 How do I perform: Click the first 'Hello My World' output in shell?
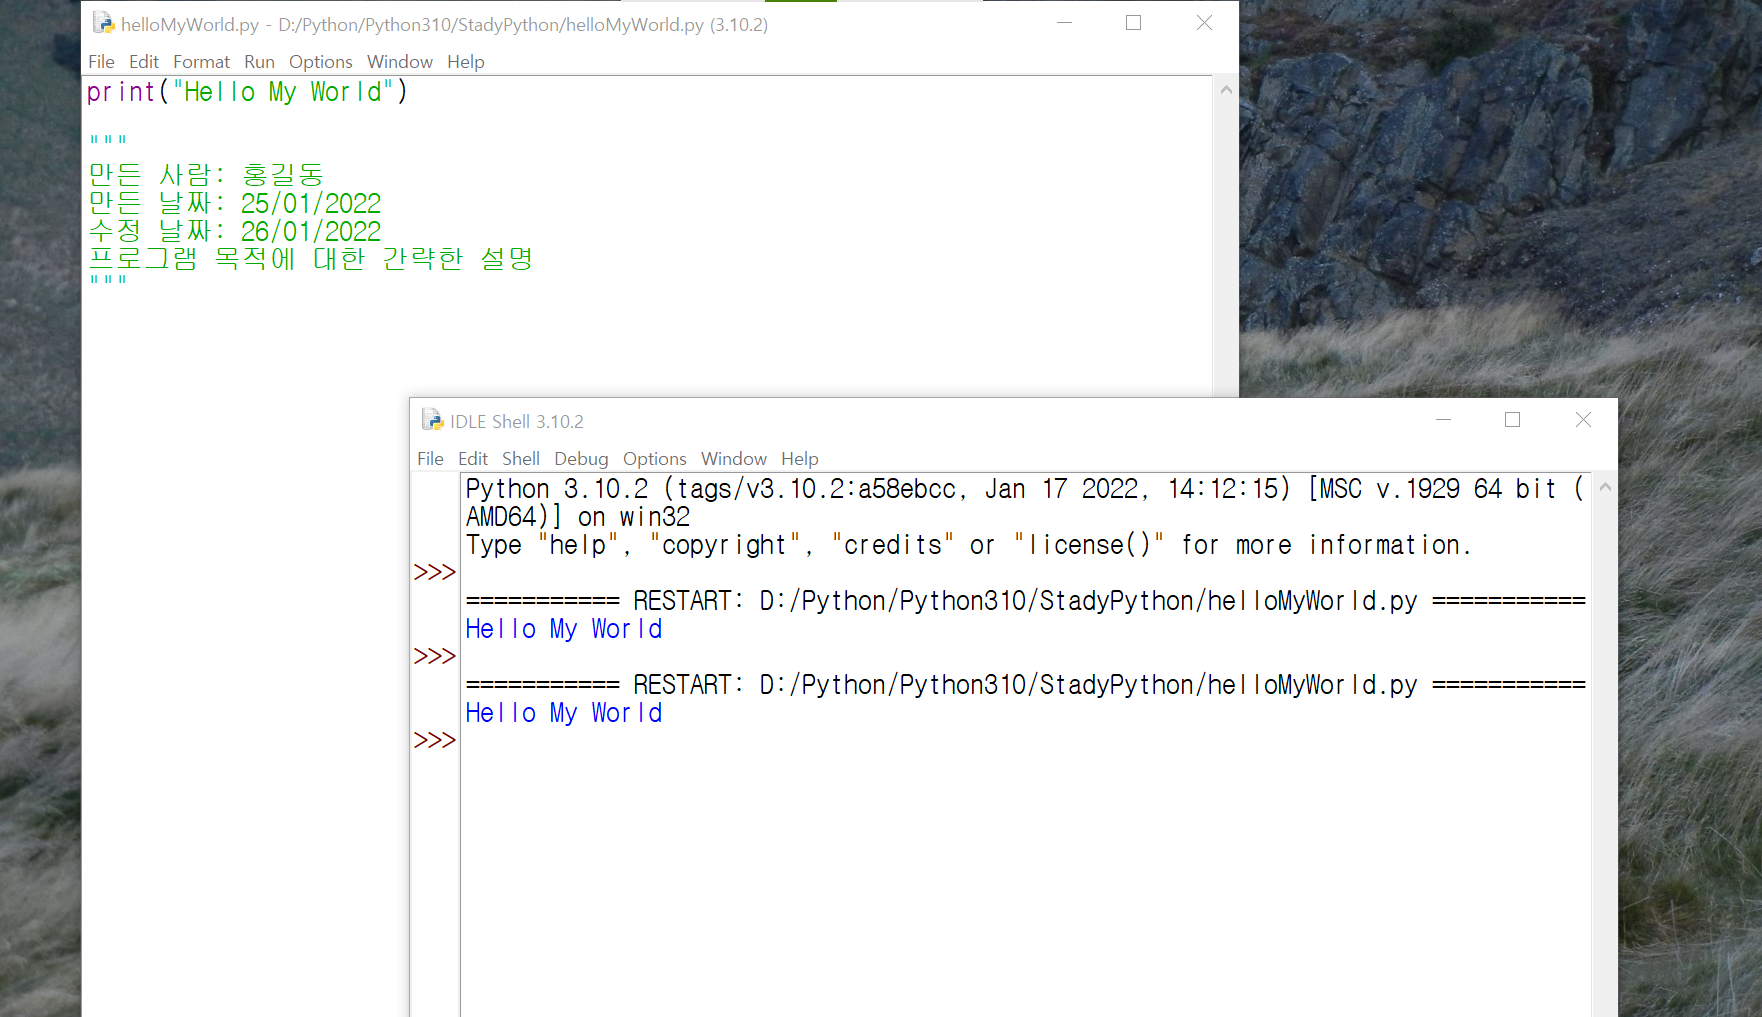564,629
